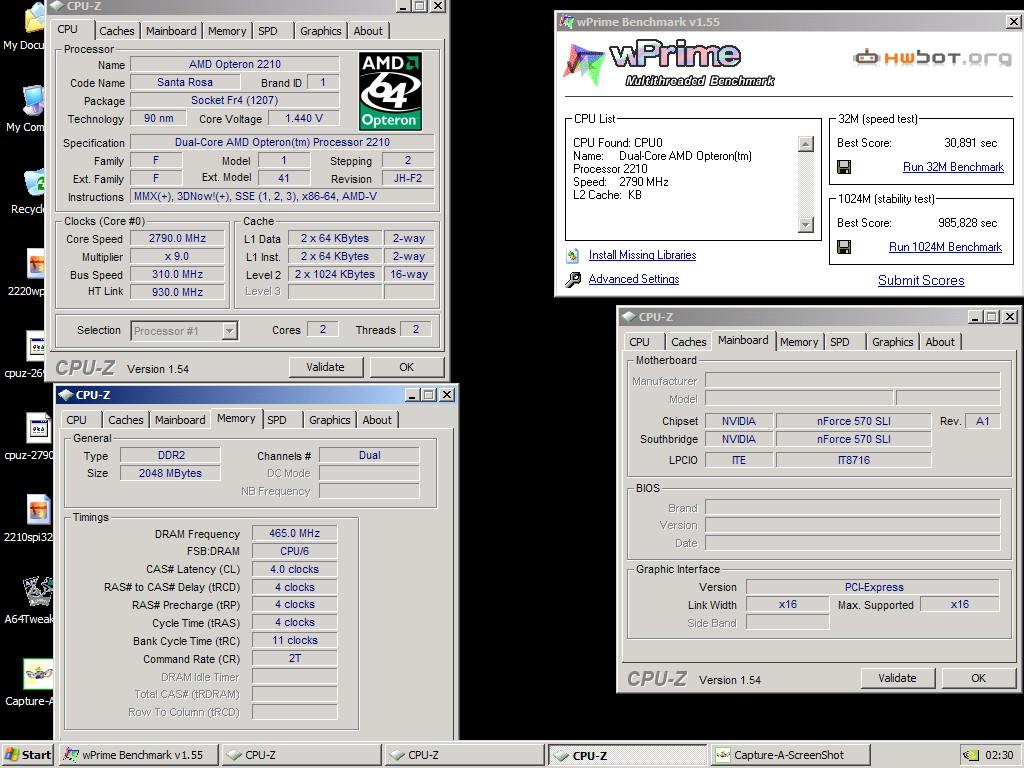The image size is (1024, 768).
Task: Click the HT Link 930.0 MHz value
Action: pyautogui.click(x=177, y=292)
